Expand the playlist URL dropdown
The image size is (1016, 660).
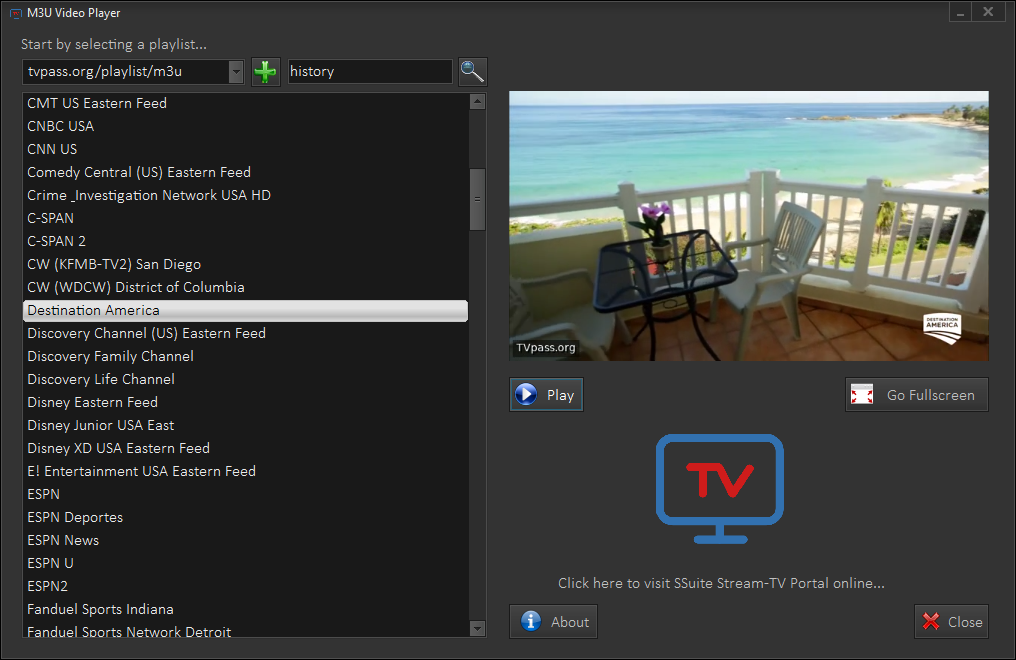tap(236, 72)
